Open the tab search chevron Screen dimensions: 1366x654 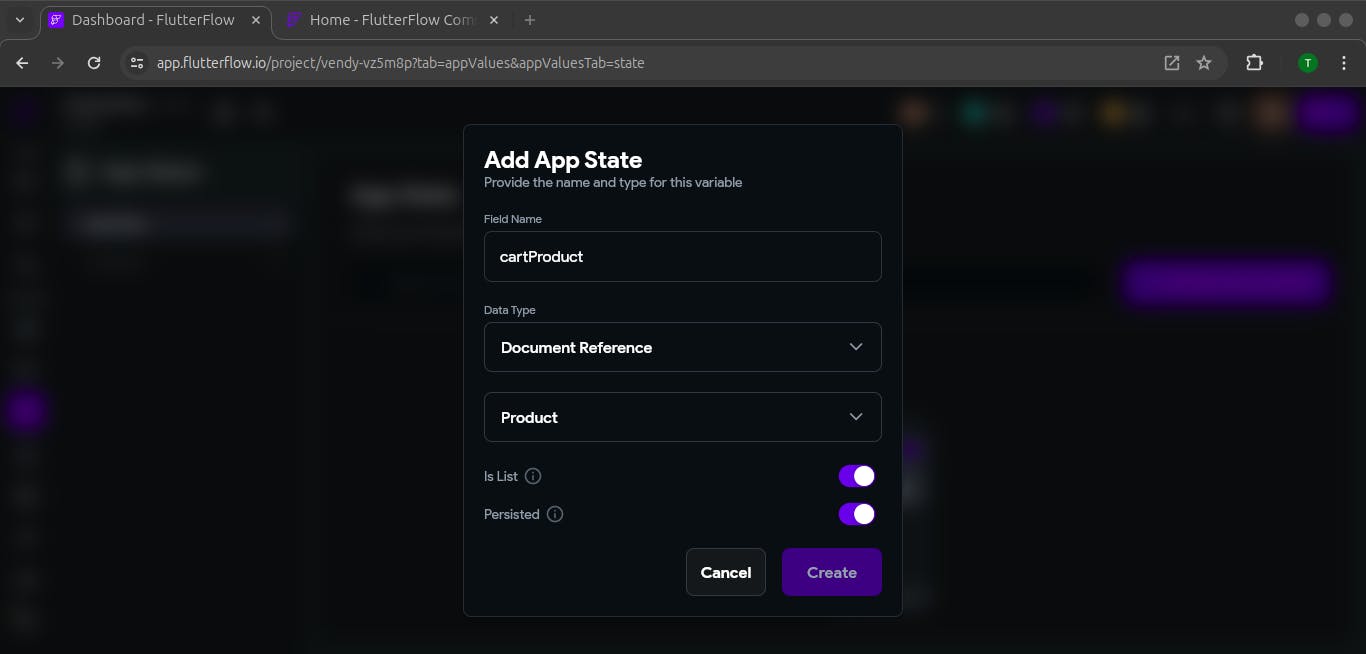pyautogui.click(x=19, y=20)
